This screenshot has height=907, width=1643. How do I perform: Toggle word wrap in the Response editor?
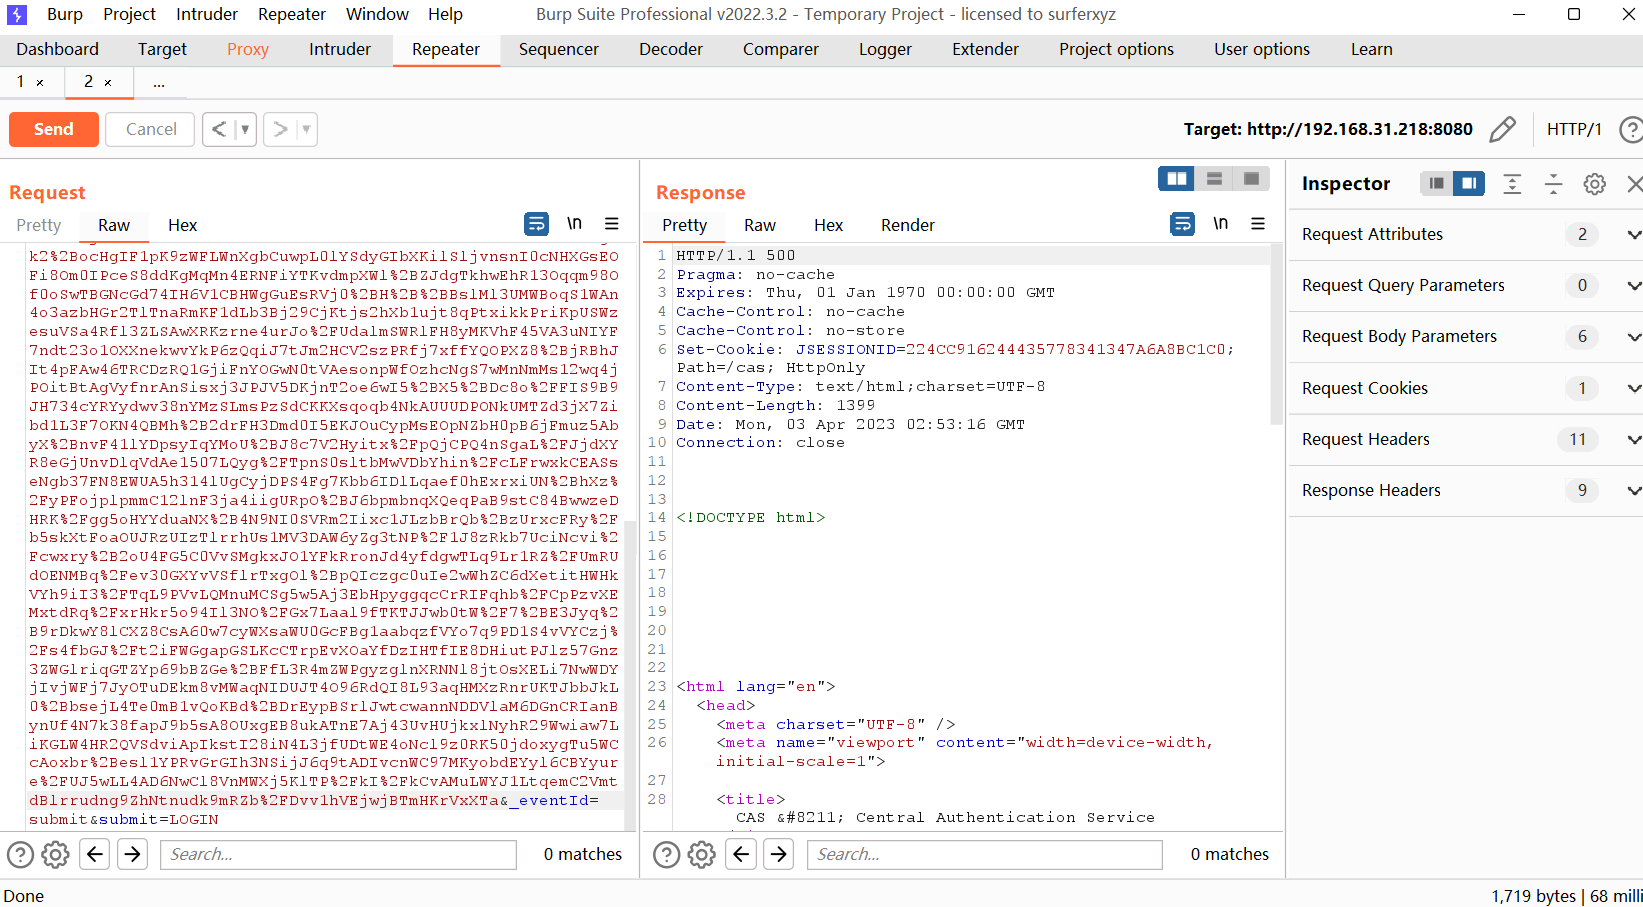1182,224
